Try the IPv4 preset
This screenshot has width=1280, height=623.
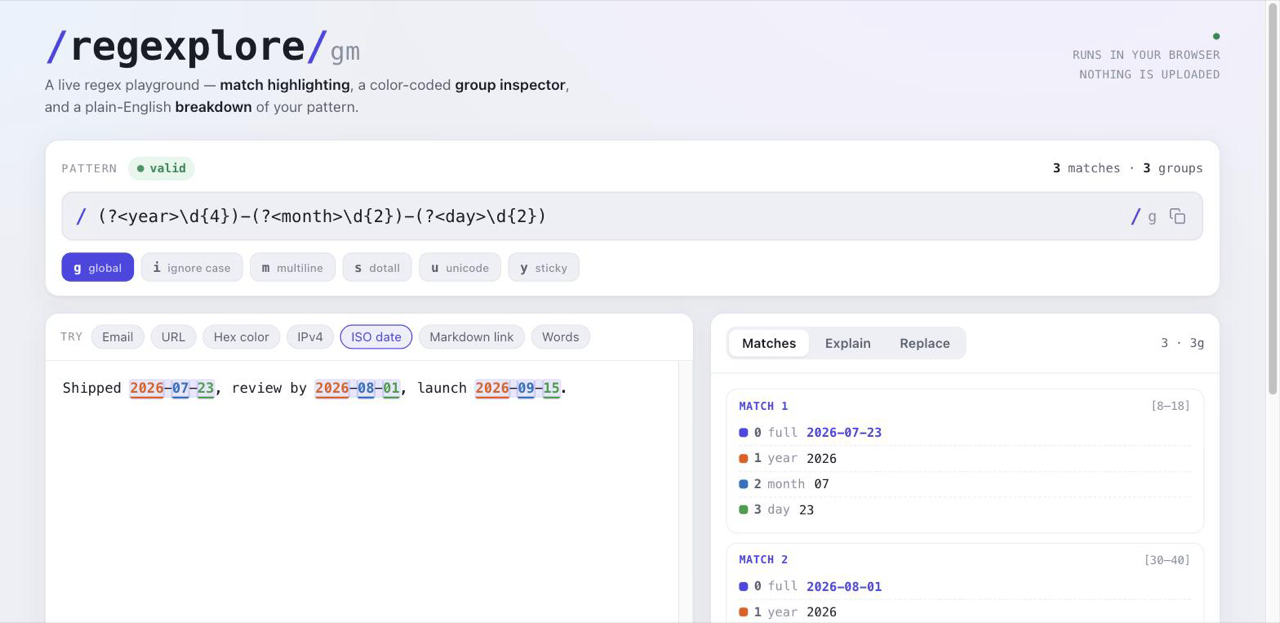[310, 337]
